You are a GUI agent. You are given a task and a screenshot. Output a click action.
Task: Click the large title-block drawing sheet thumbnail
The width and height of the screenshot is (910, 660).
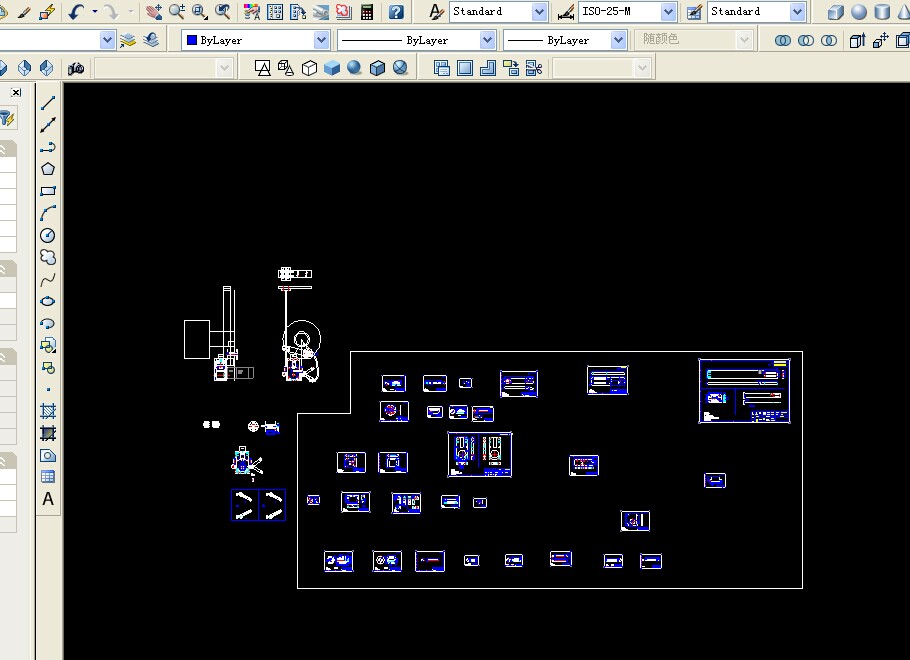click(745, 391)
